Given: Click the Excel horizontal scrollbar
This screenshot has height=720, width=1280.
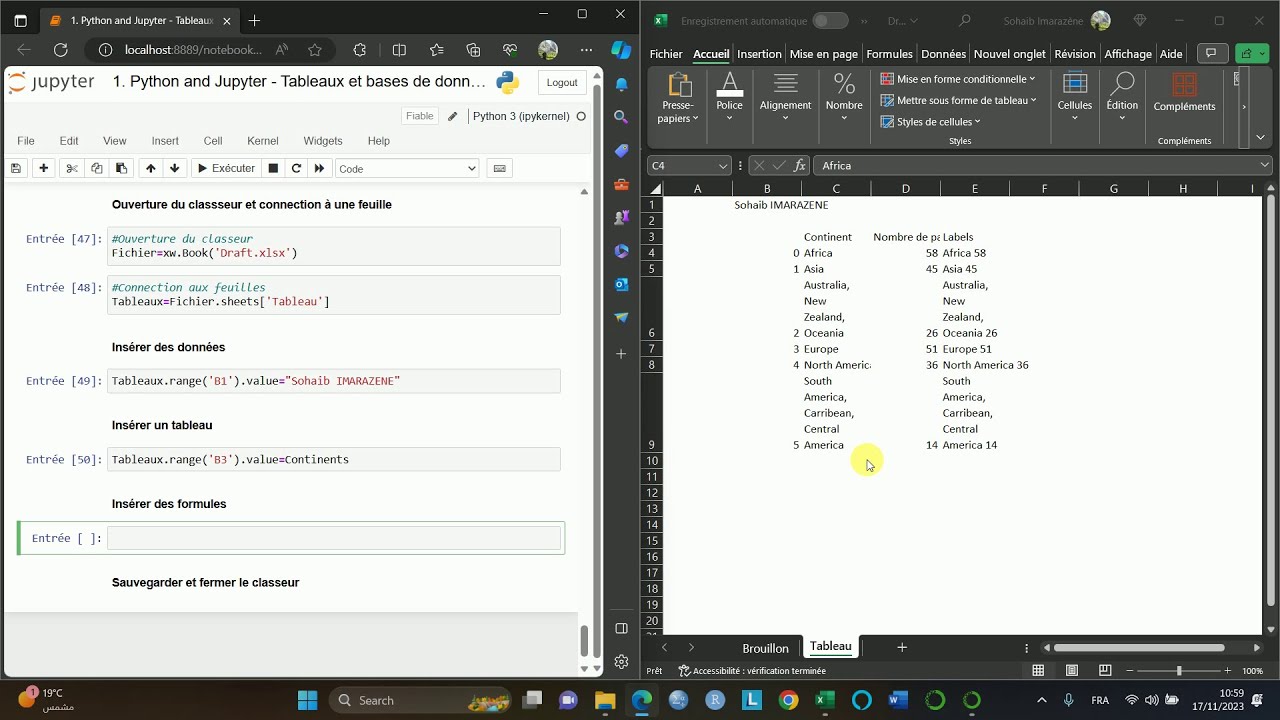Looking at the screenshot, I should tap(1139, 648).
